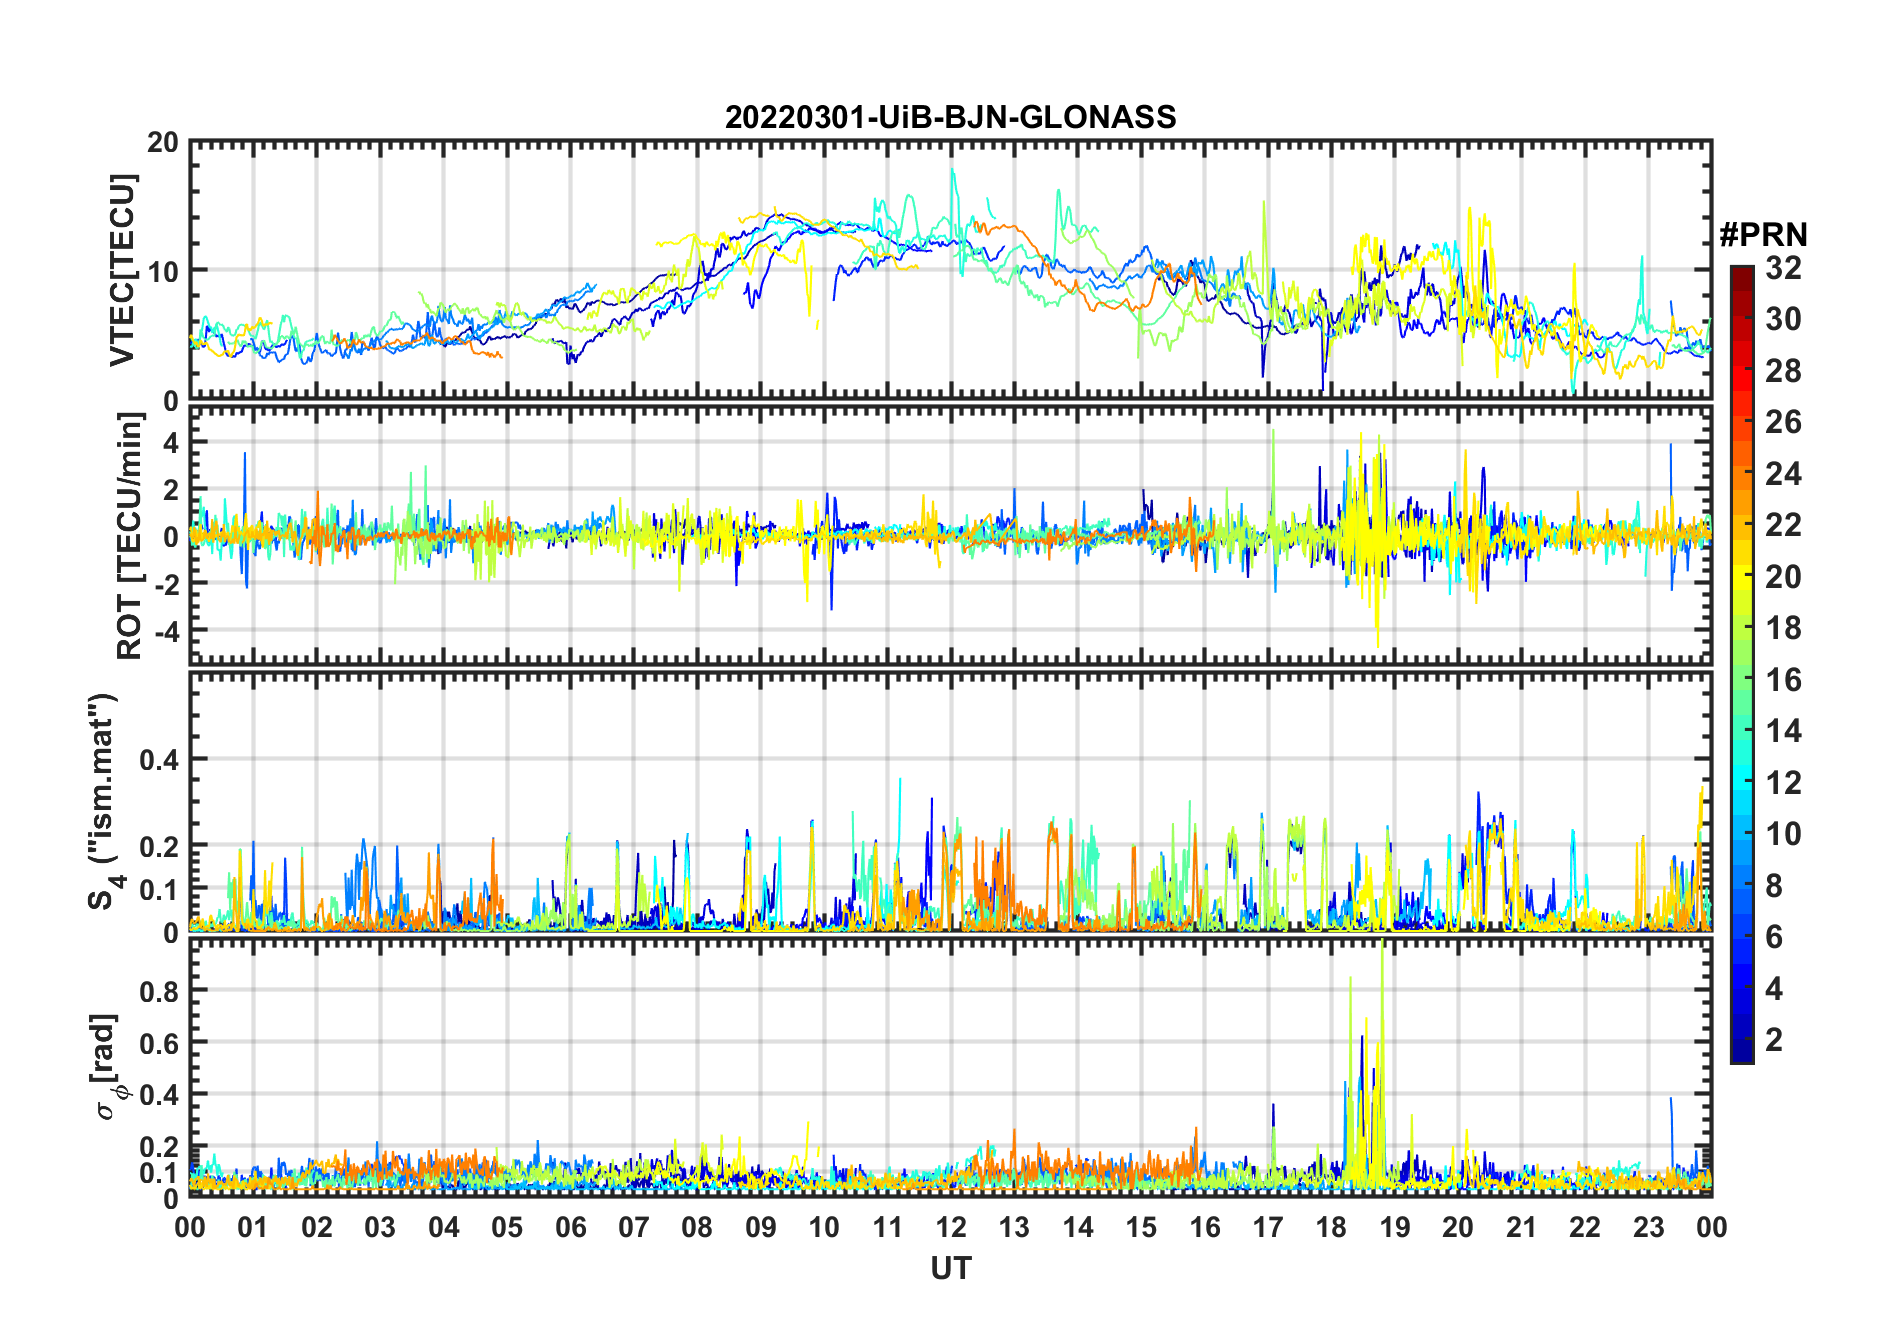
Task: Click x-axis tick label 18
Action: coord(1331,1227)
